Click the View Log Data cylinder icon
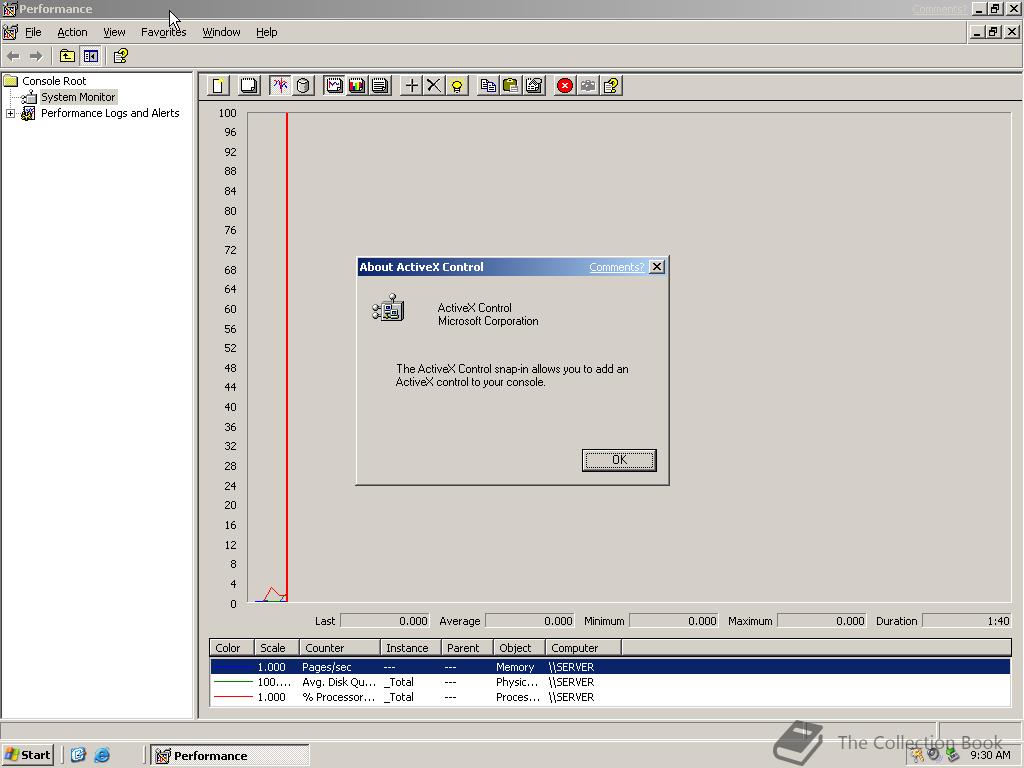 (304, 86)
